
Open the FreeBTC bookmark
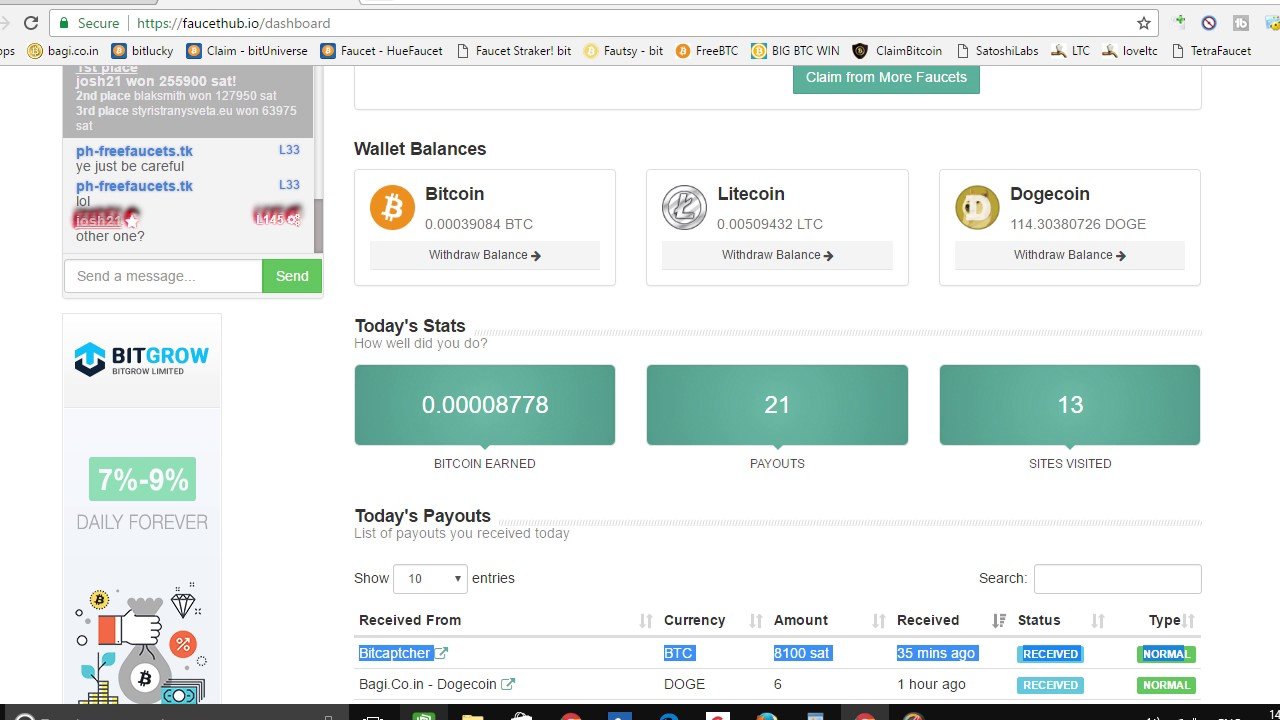point(707,51)
